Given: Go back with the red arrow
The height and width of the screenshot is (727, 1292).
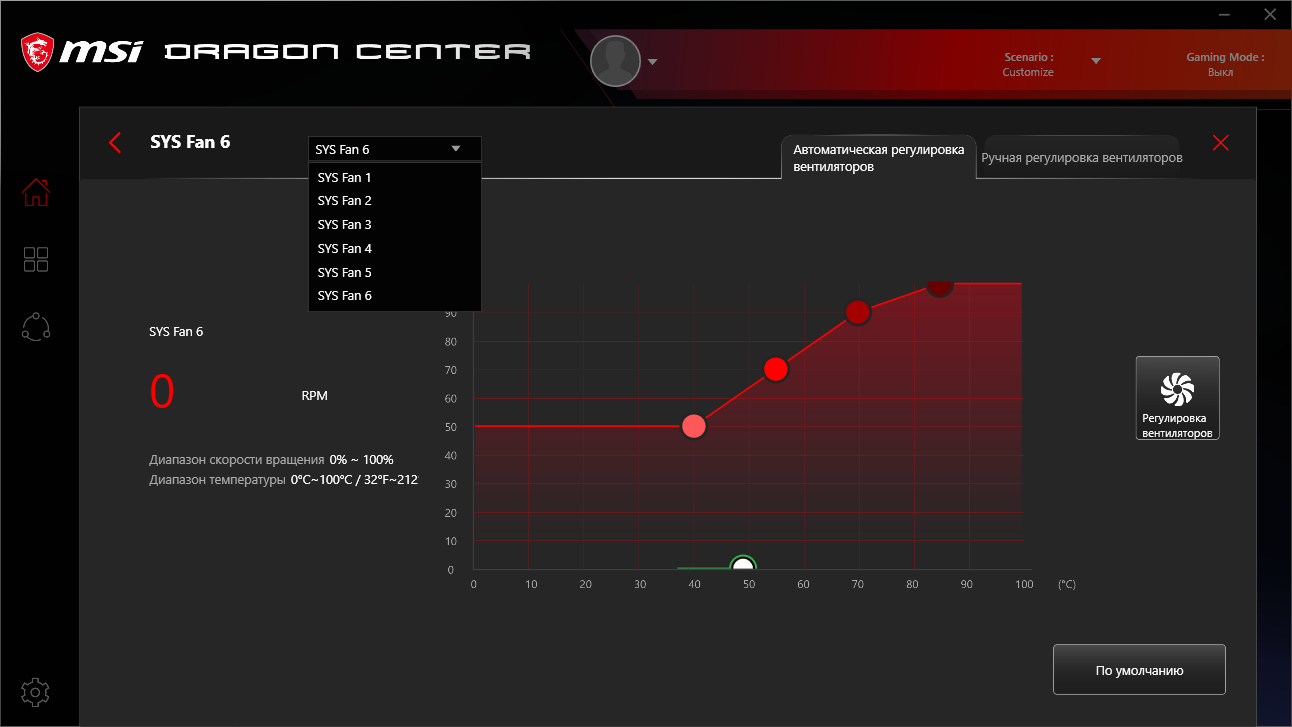Looking at the screenshot, I should (x=115, y=143).
